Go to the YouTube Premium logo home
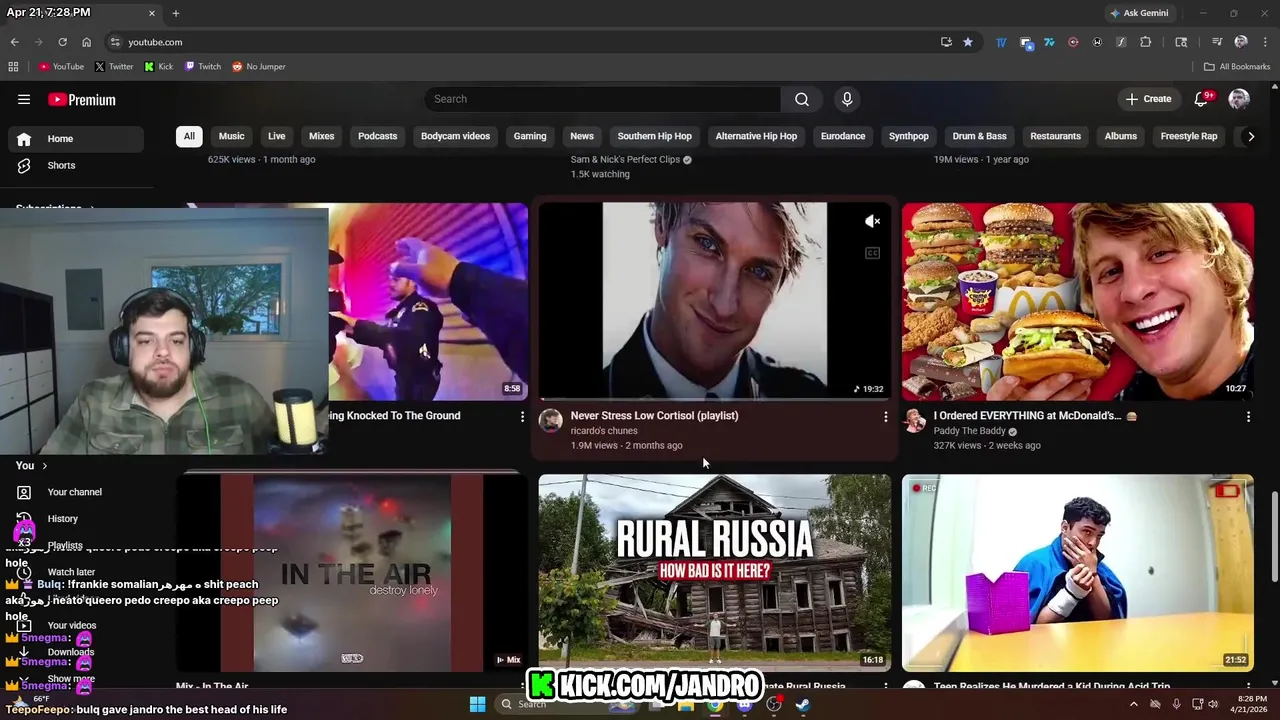 [82, 99]
